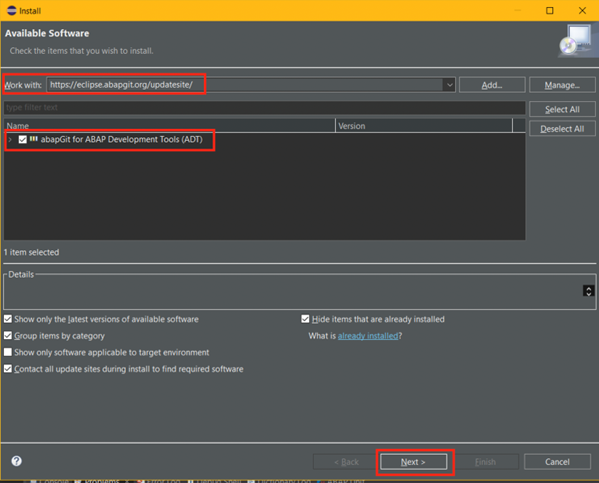This screenshot has width=599, height=483.
Task: Open the Add repository dialog
Action: (x=492, y=85)
